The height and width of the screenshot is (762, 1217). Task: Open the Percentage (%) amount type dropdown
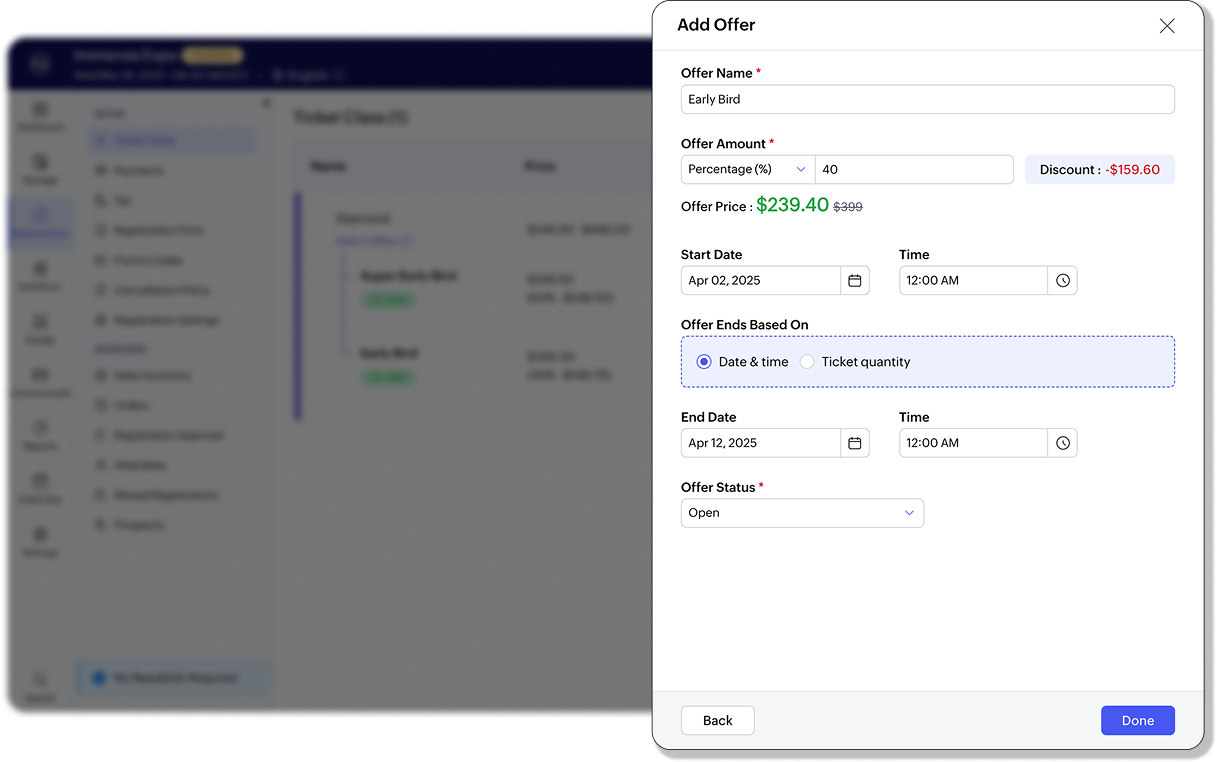pos(748,170)
